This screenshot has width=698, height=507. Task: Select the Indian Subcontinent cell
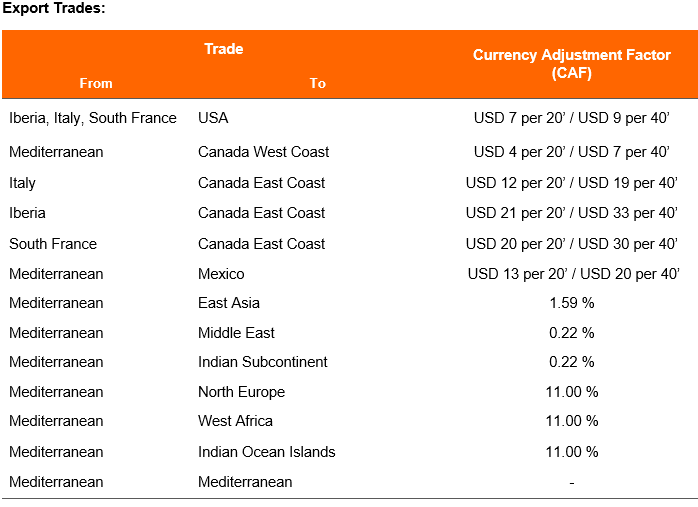tap(263, 362)
